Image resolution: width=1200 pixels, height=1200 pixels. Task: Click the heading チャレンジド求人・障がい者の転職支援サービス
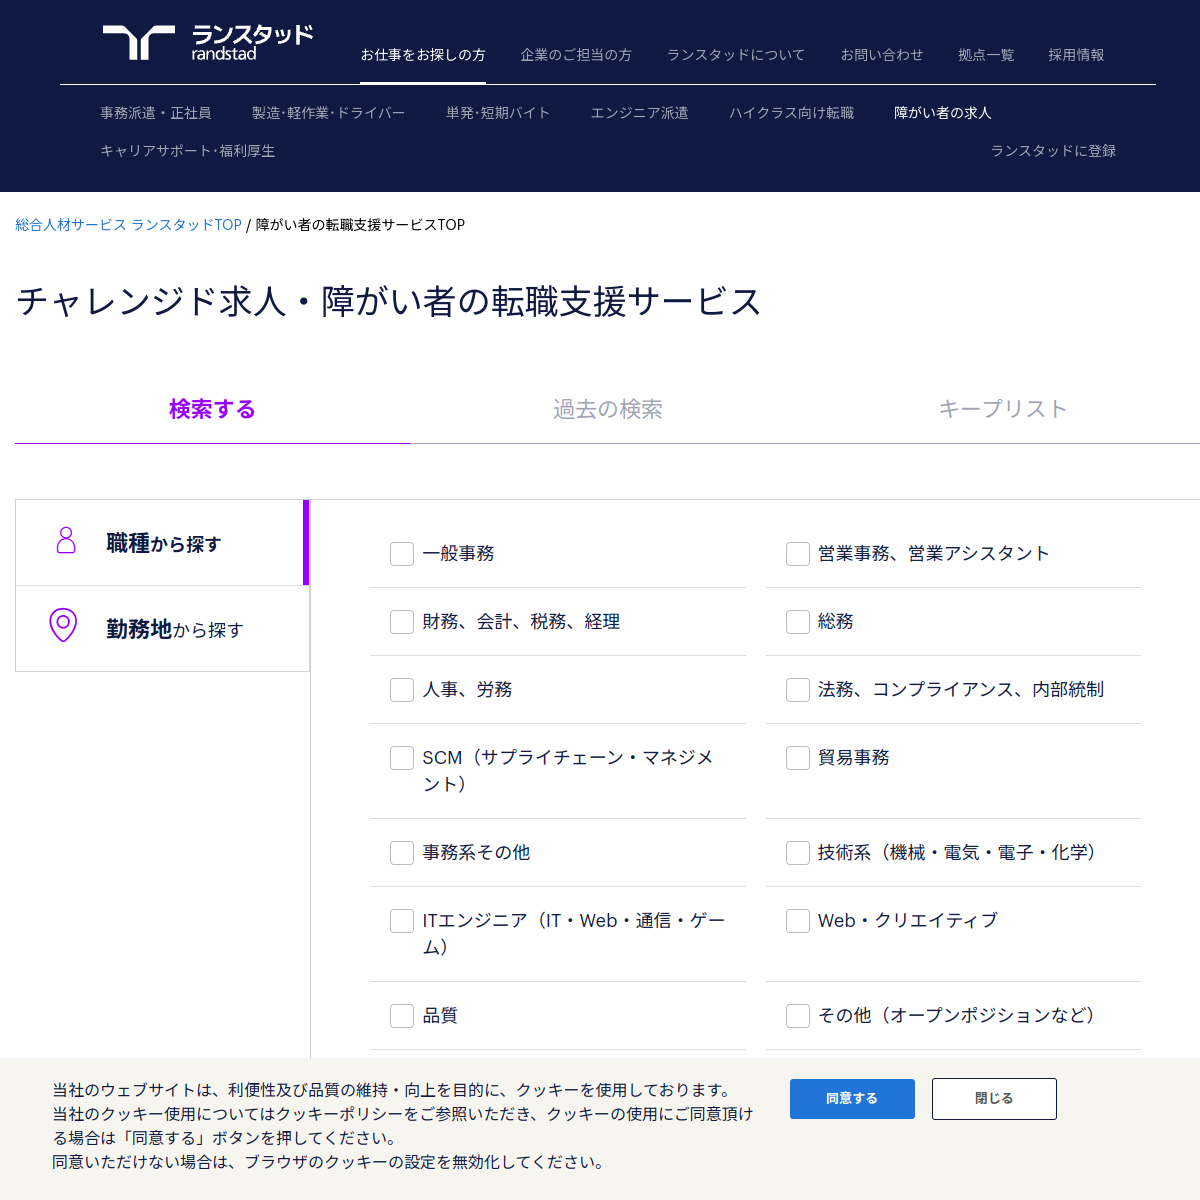point(389,301)
